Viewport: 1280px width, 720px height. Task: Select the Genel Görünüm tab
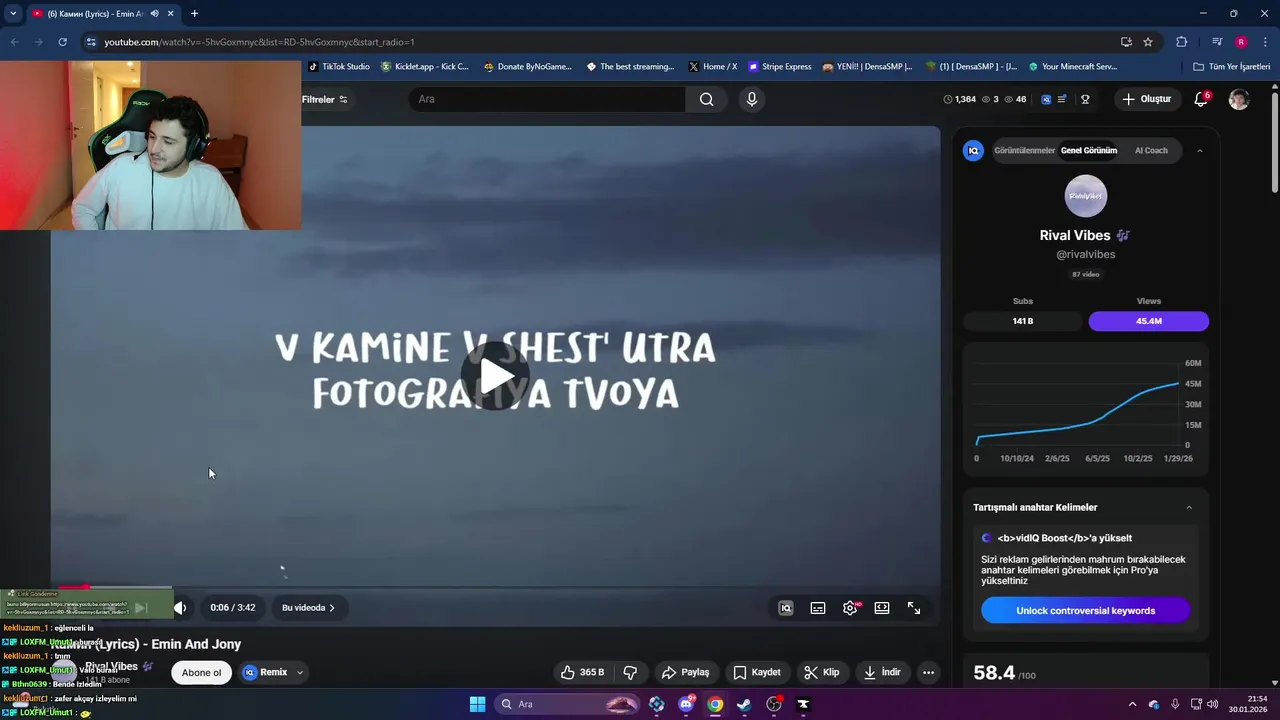click(x=1089, y=150)
